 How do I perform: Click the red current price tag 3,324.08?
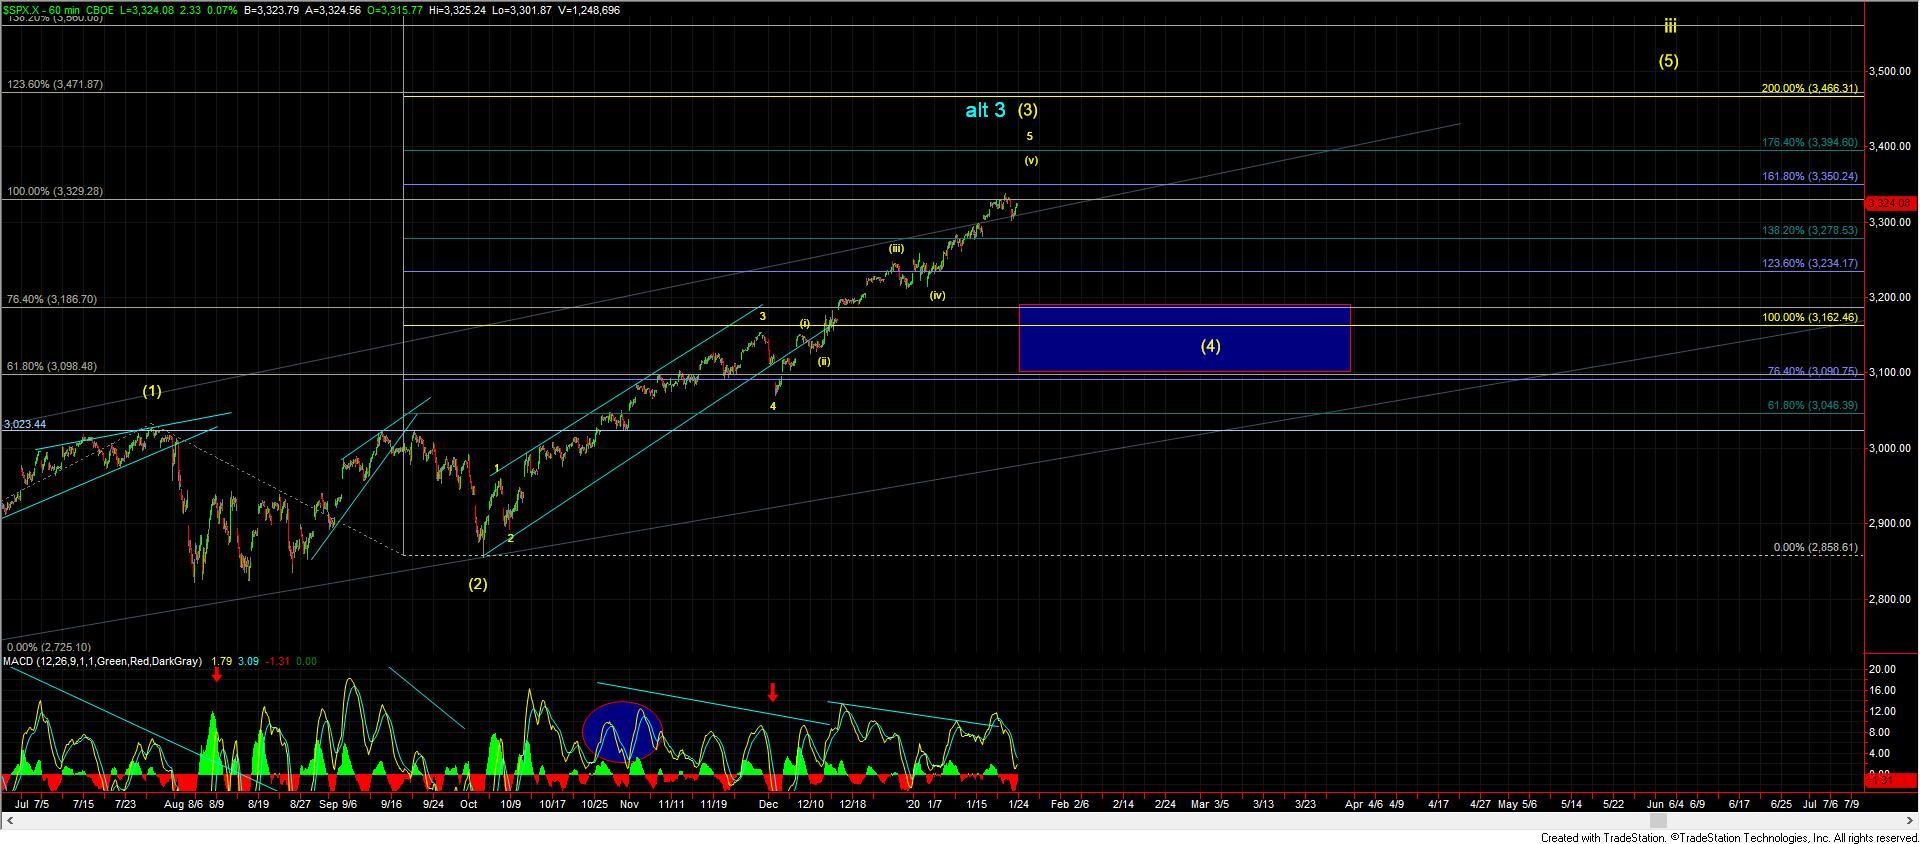(1889, 203)
